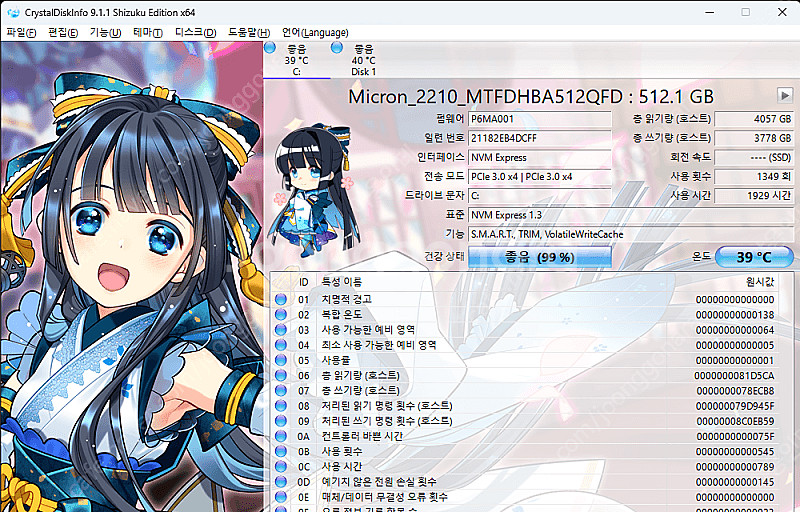Click status orb for 03 사용 가능한 예비 영역

coord(281,330)
